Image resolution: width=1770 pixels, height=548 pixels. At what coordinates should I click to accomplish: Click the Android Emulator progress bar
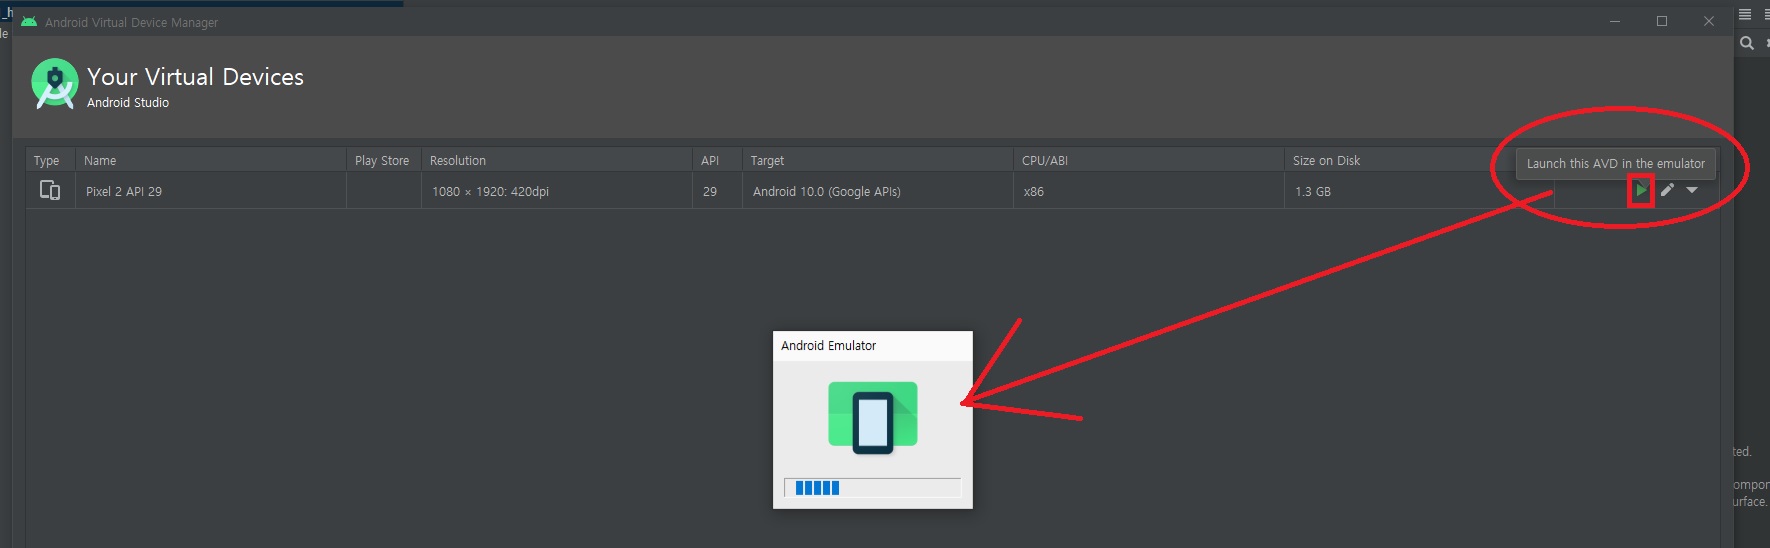(873, 488)
